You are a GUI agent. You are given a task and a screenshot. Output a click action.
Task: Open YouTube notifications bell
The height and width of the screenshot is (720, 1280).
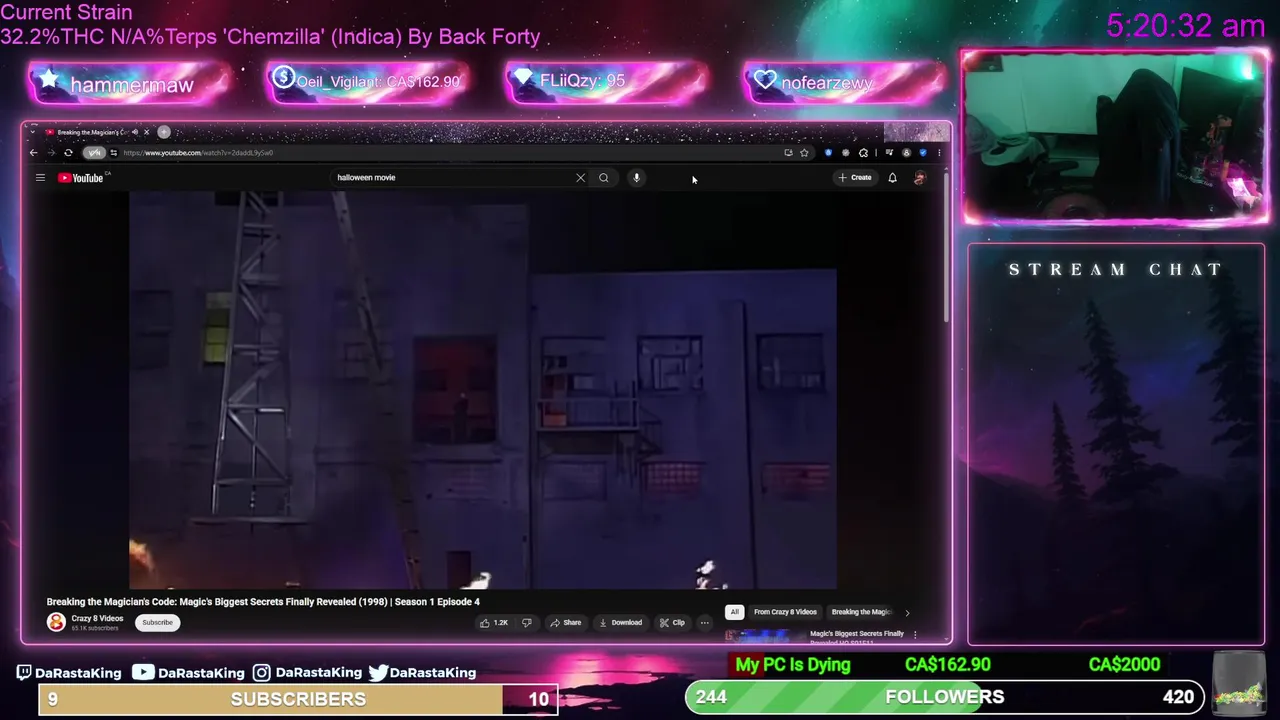(892, 177)
